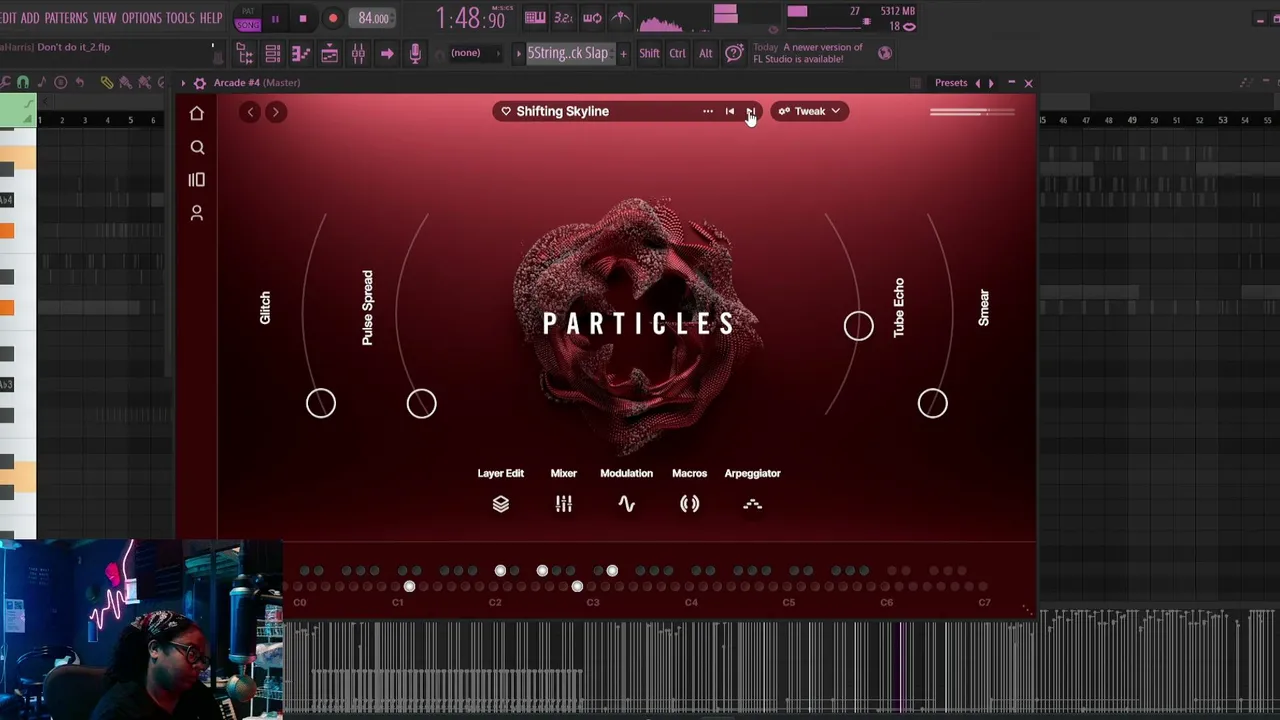The width and height of the screenshot is (1280, 720).
Task: Open the OPTIONS menu
Action: pyautogui.click(x=142, y=18)
